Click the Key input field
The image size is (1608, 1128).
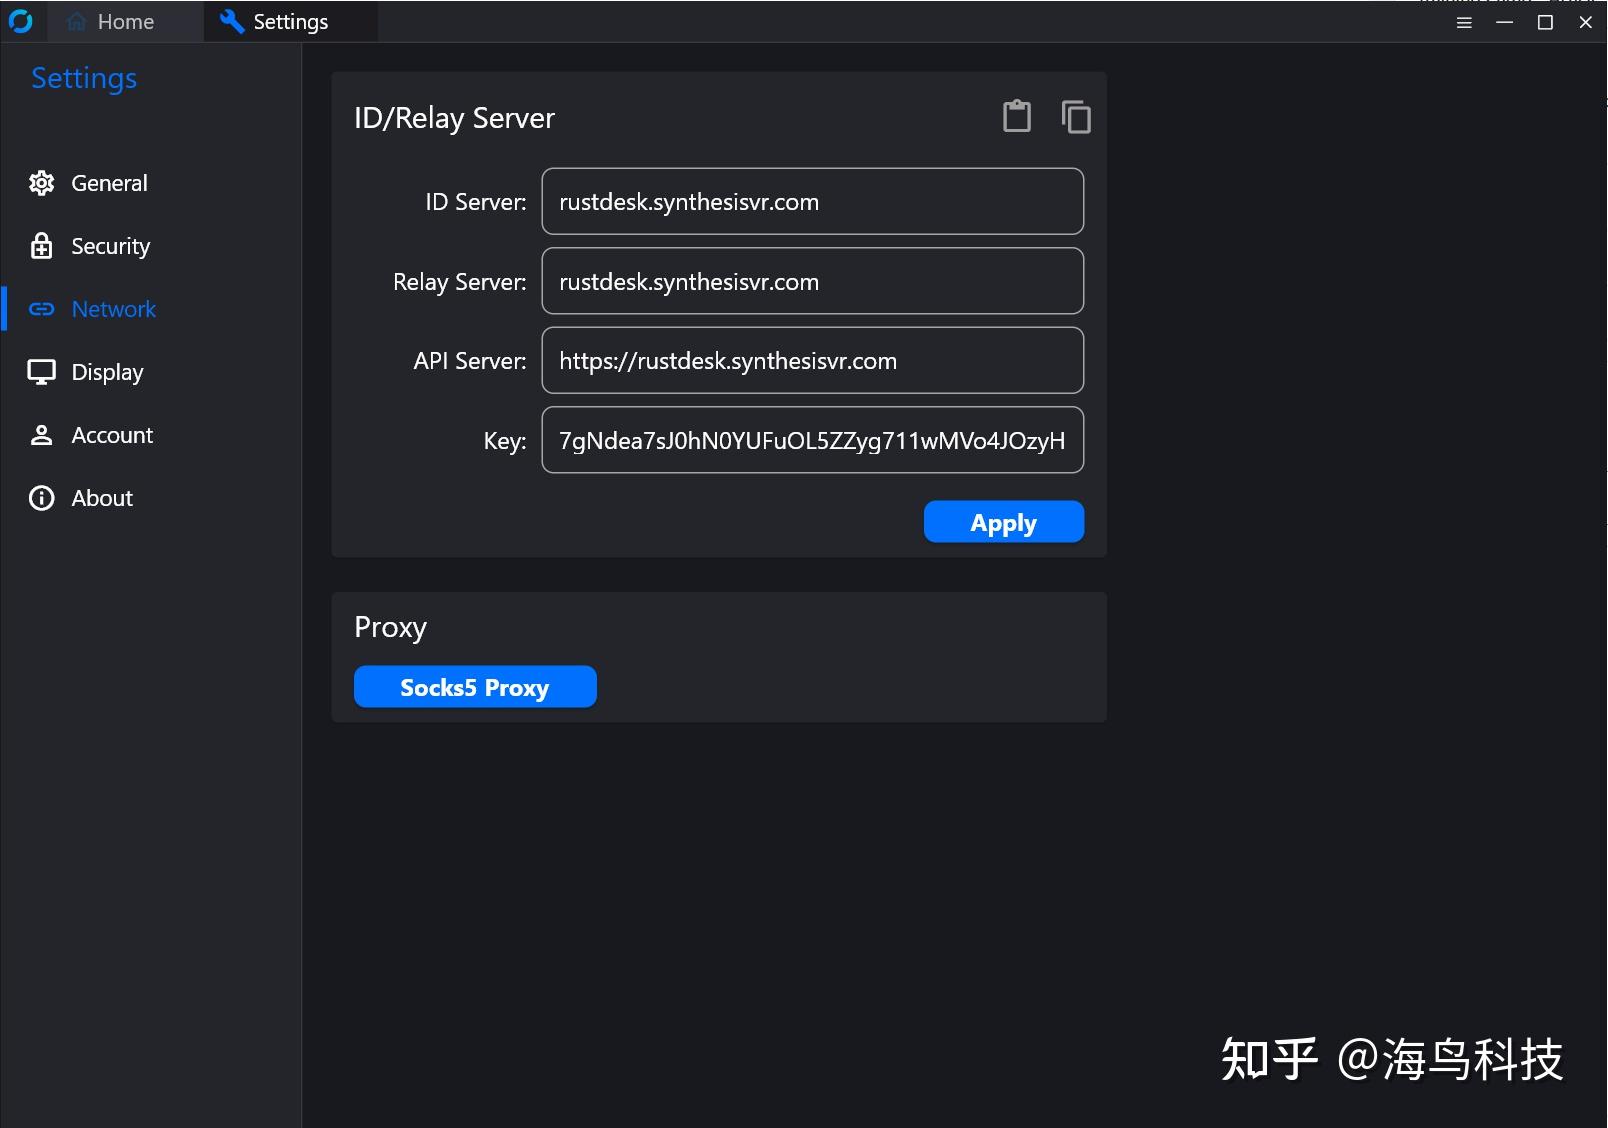point(812,440)
